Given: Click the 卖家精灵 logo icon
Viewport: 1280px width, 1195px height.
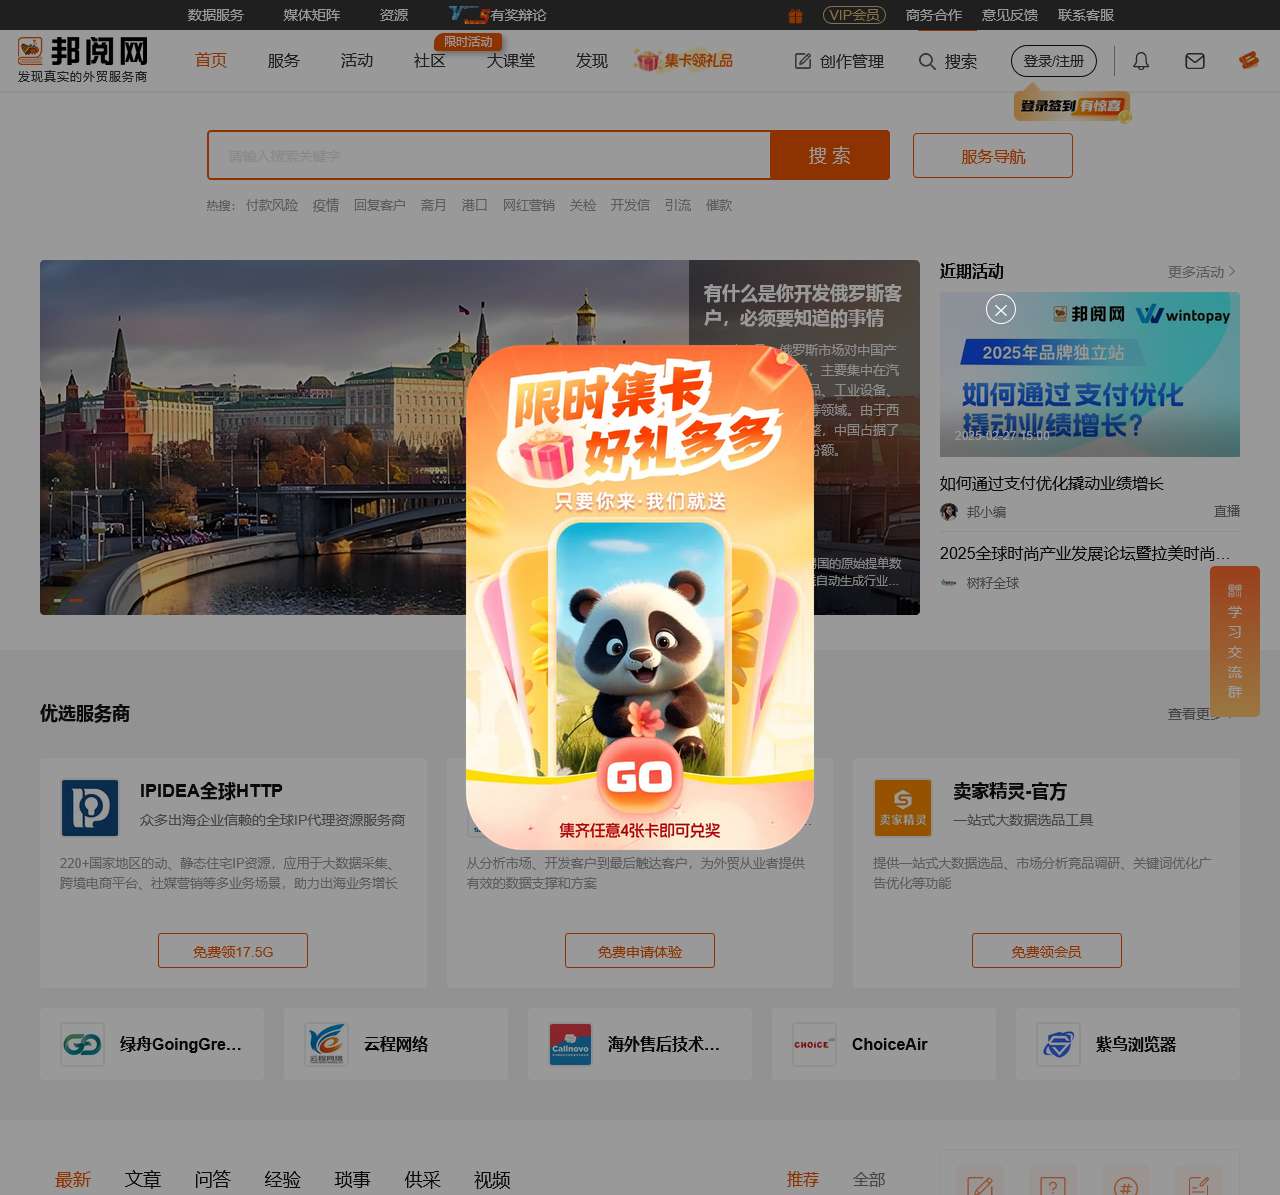Looking at the screenshot, I should coord(901,807).
